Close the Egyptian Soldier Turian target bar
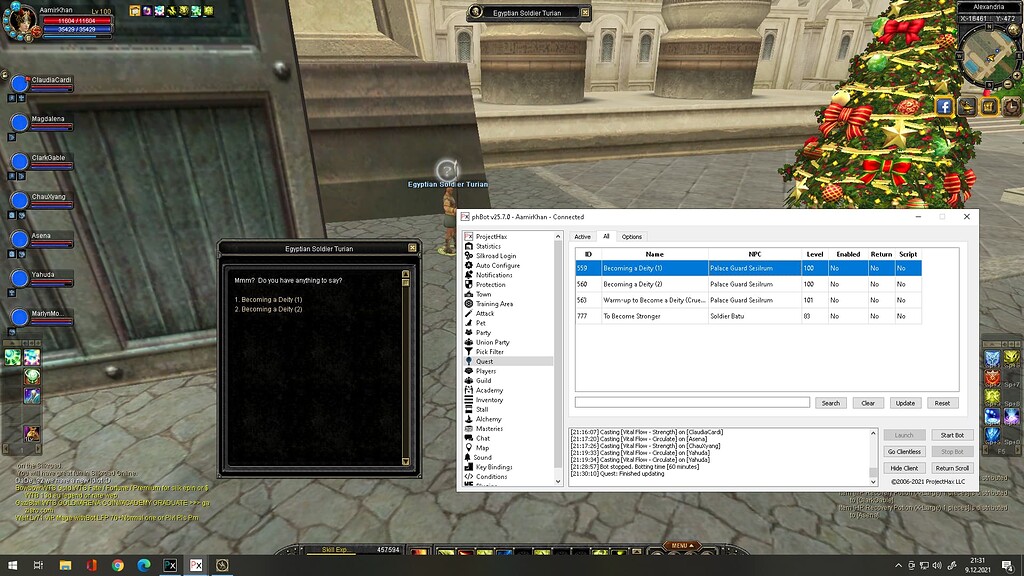1024x576 pixels. (x=584, y=12)
